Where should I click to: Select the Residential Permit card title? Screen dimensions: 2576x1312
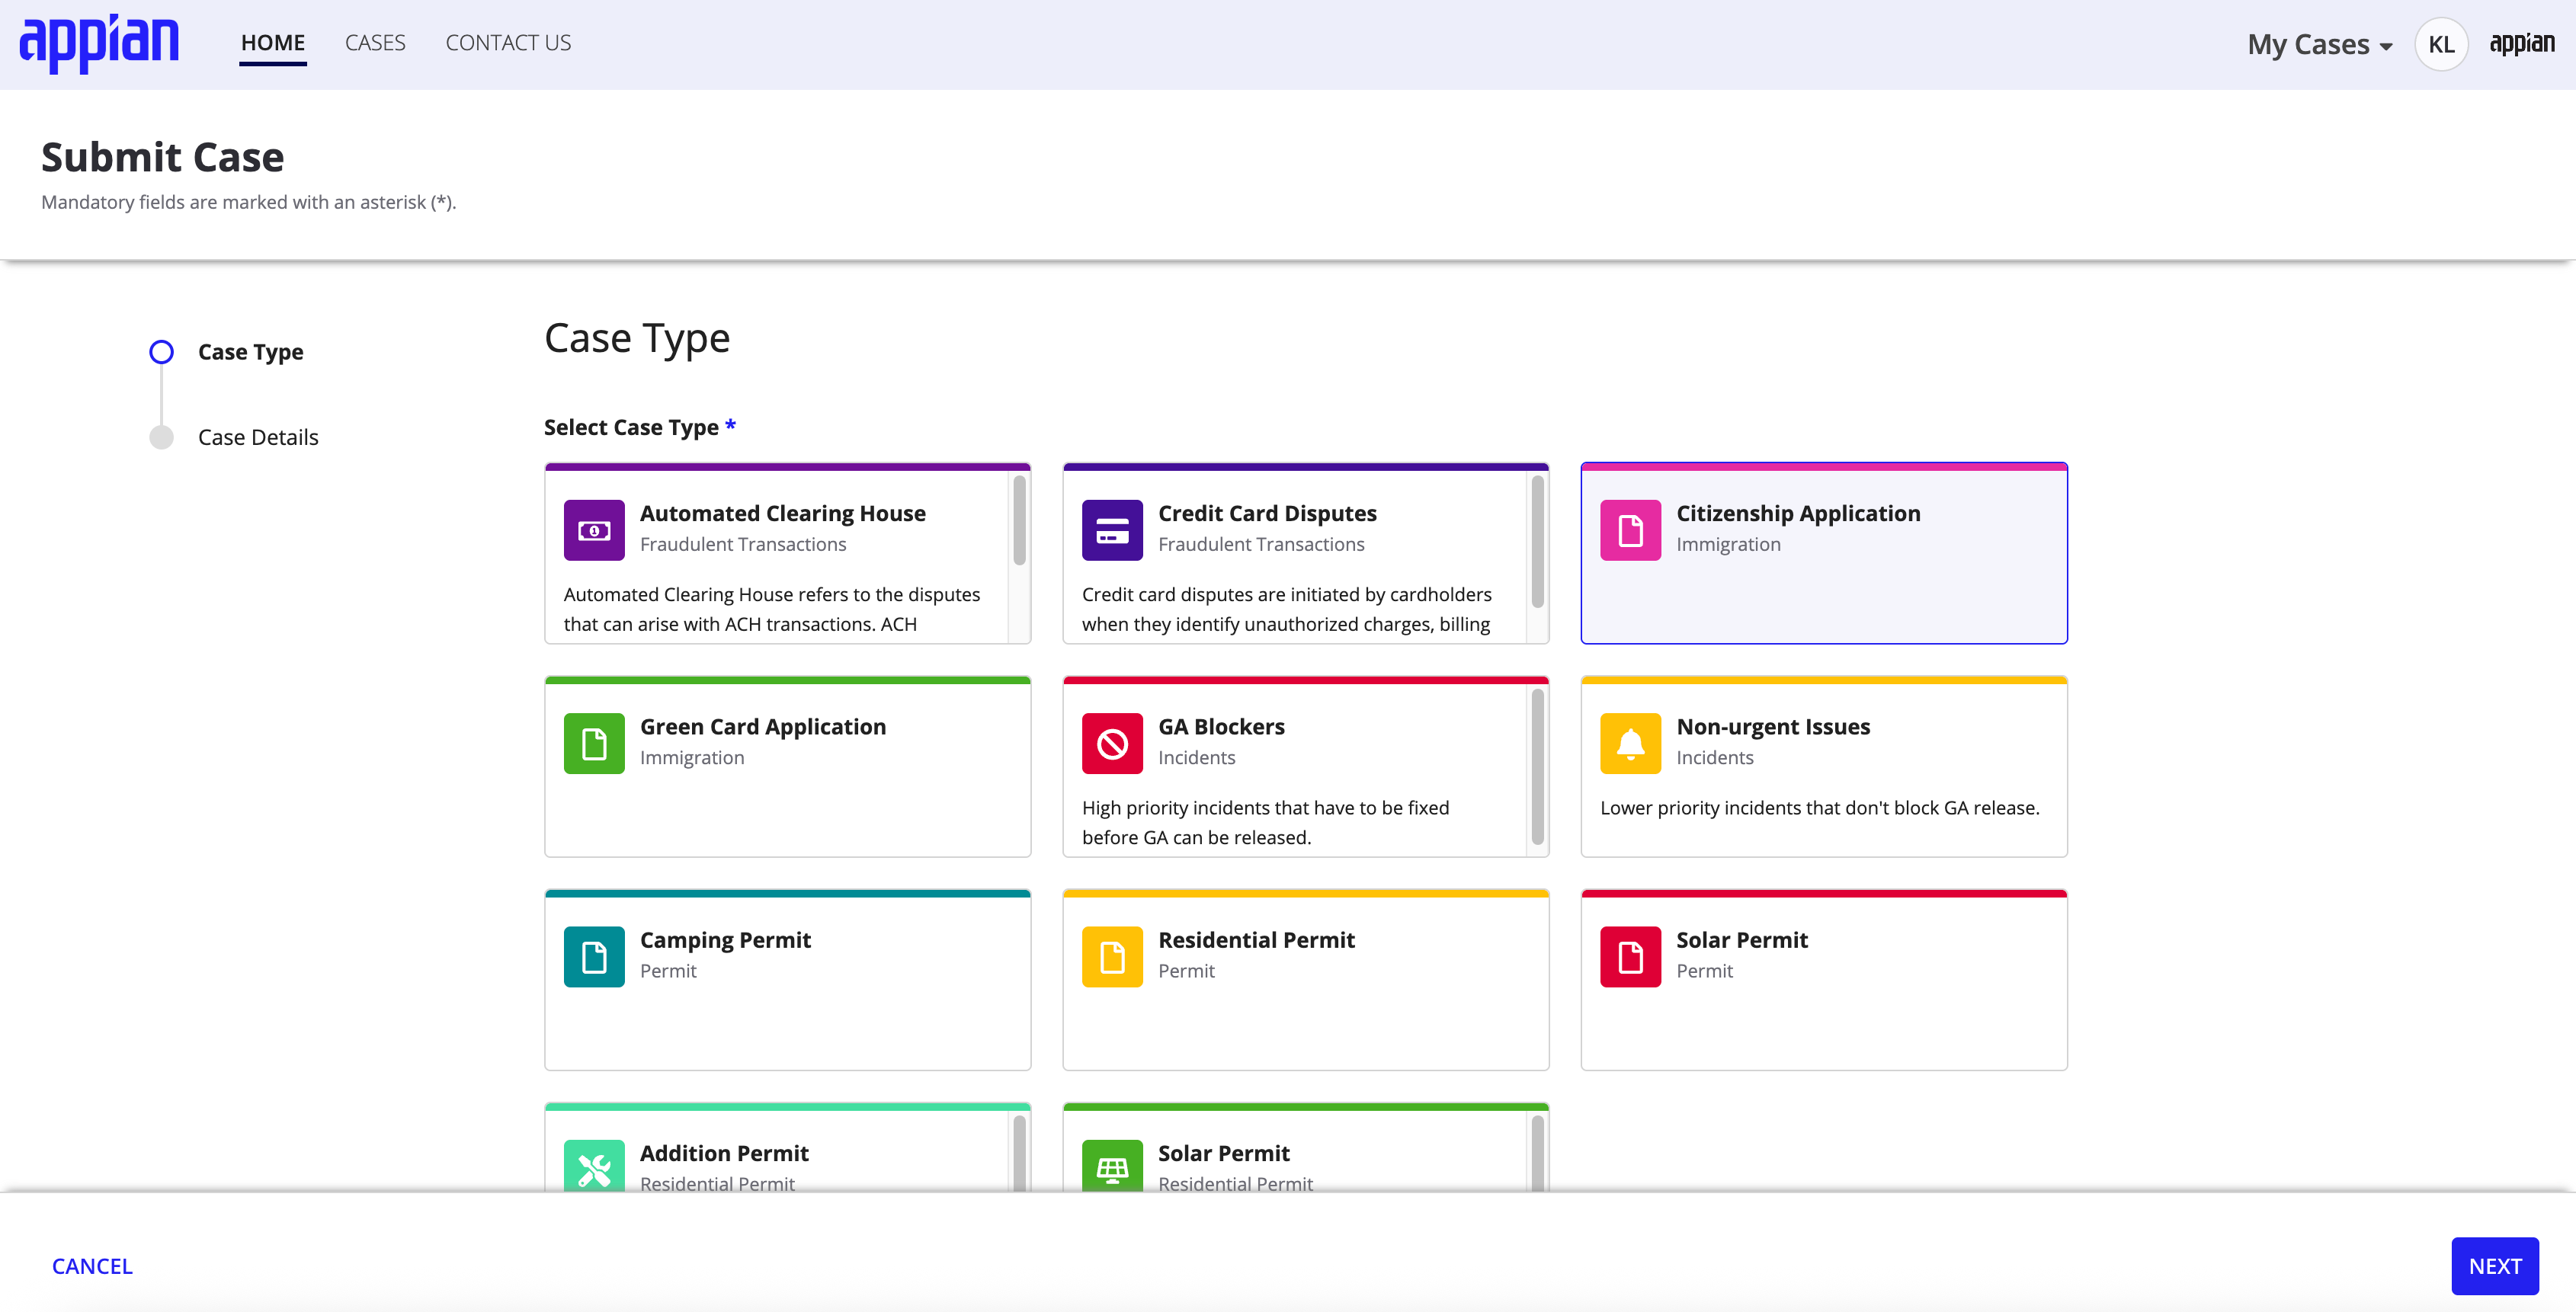[x=1256, y=940]
